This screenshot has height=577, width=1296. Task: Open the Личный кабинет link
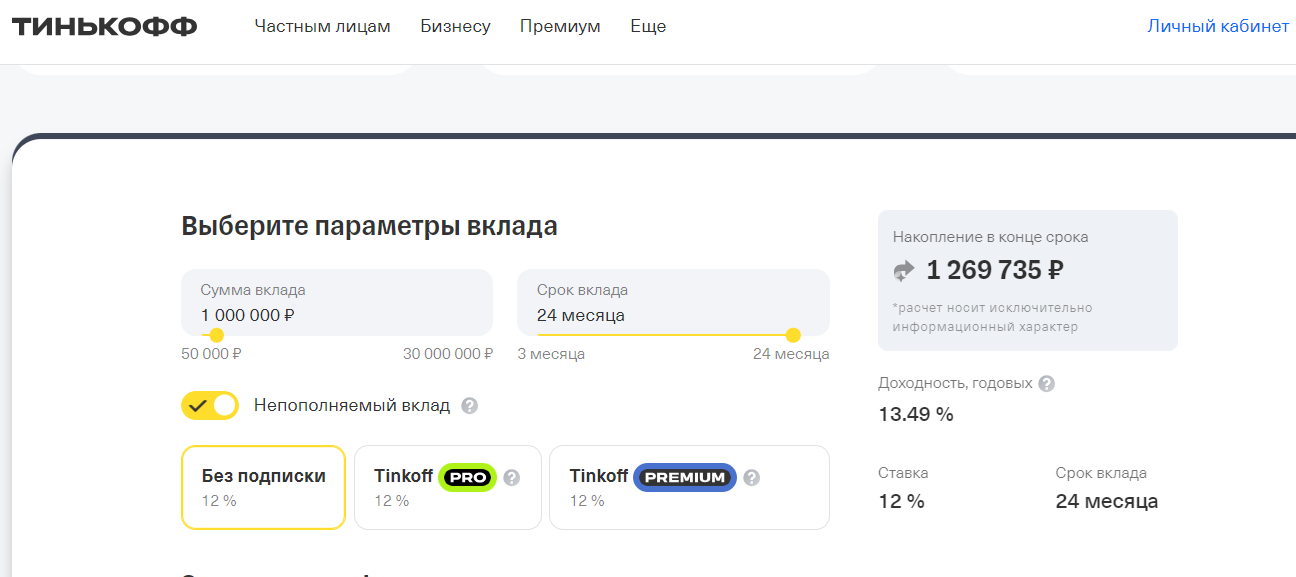click(1218, 27)
